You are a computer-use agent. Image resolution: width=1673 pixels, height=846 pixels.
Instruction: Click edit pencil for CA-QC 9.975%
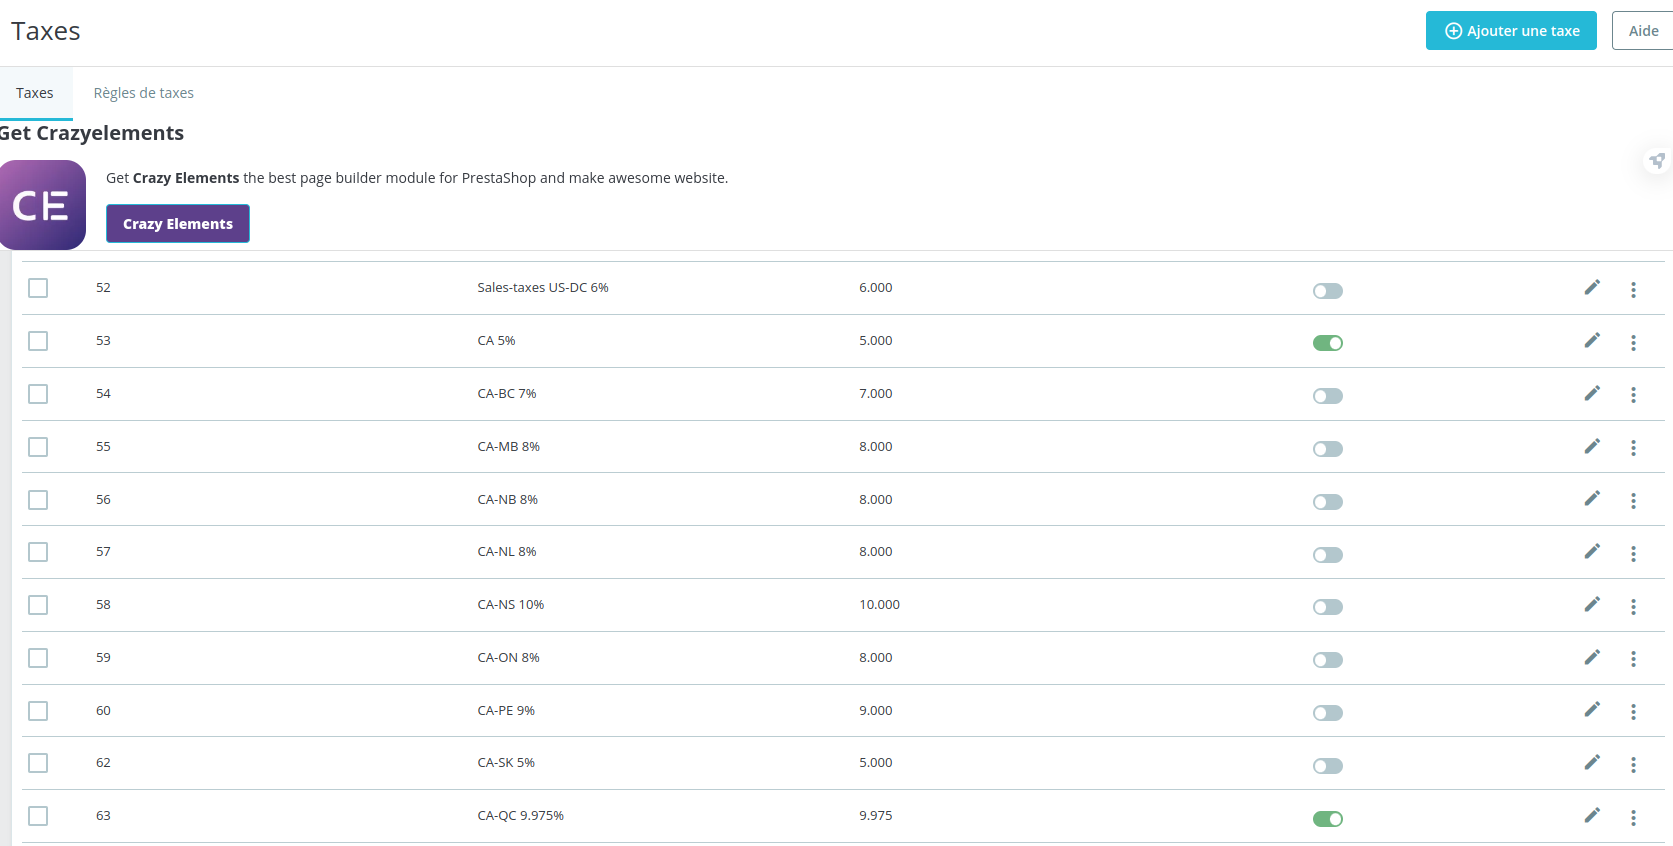1592,816
